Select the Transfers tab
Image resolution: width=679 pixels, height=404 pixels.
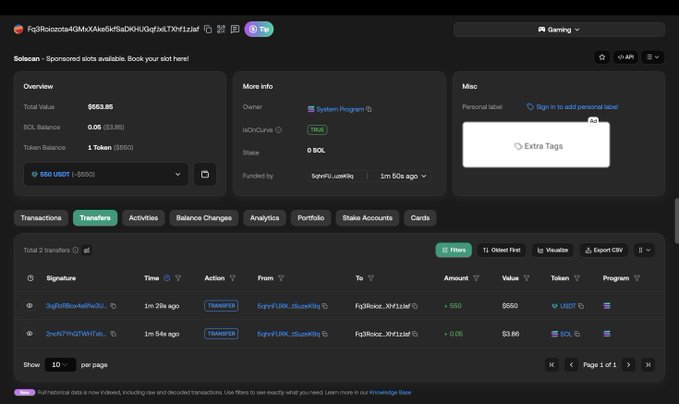tap(95, 218)
